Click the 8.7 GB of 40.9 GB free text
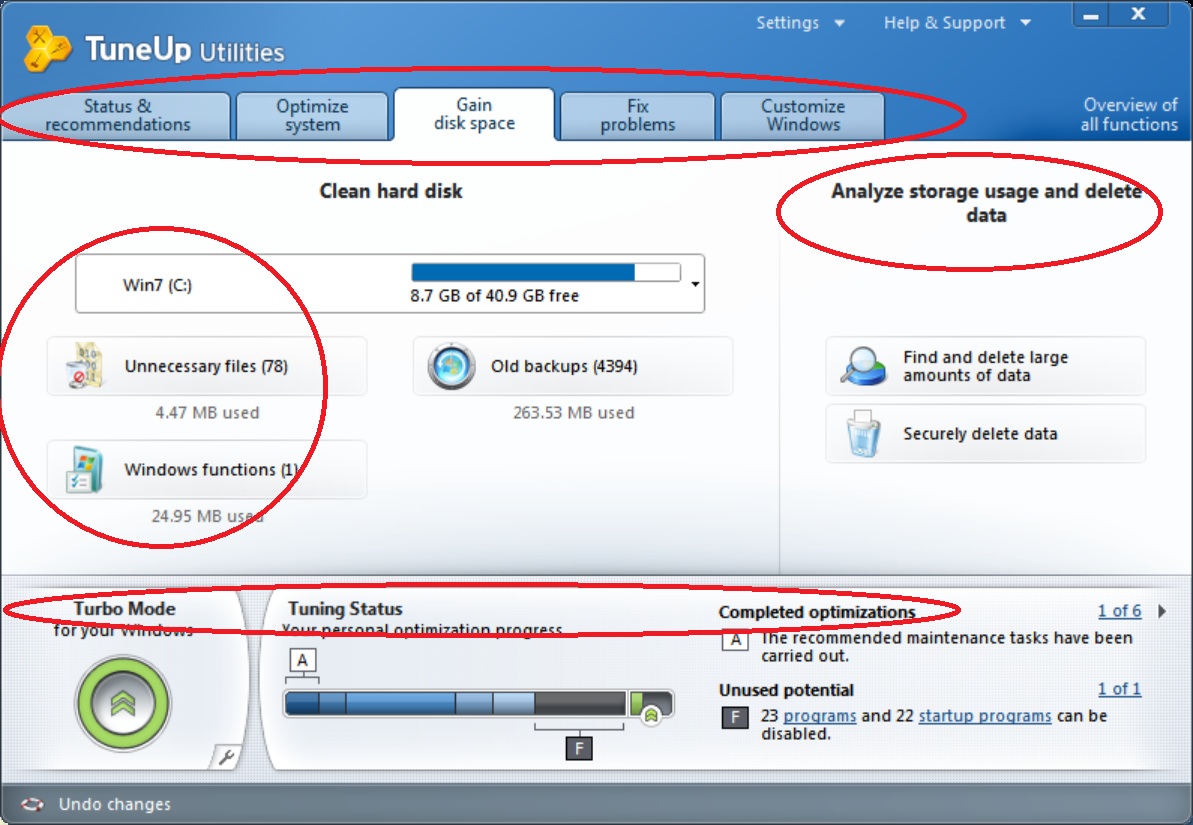 click(x=495, y=296)
